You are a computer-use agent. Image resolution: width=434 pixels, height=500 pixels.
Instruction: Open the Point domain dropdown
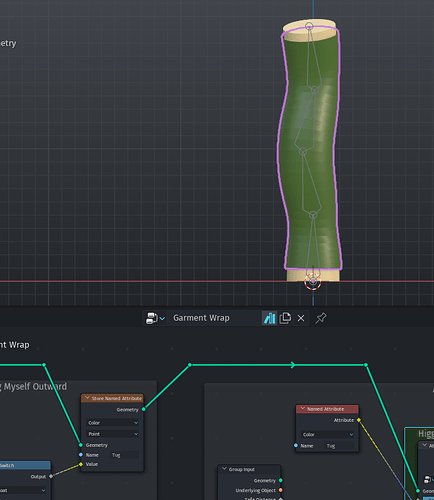click(112, 434)
